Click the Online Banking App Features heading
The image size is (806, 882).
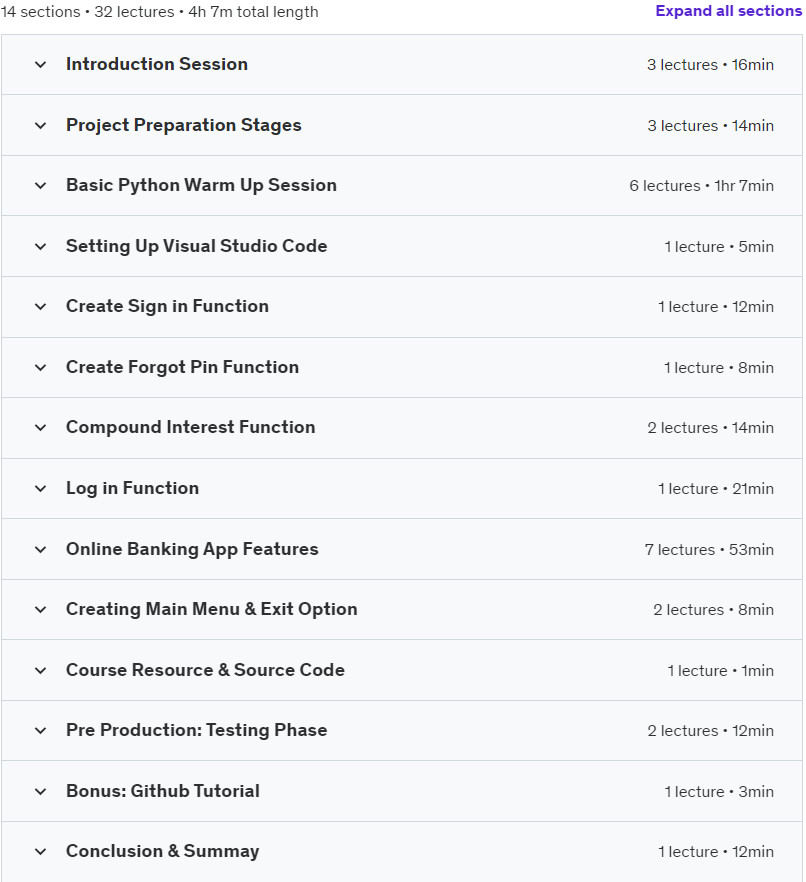192,549
